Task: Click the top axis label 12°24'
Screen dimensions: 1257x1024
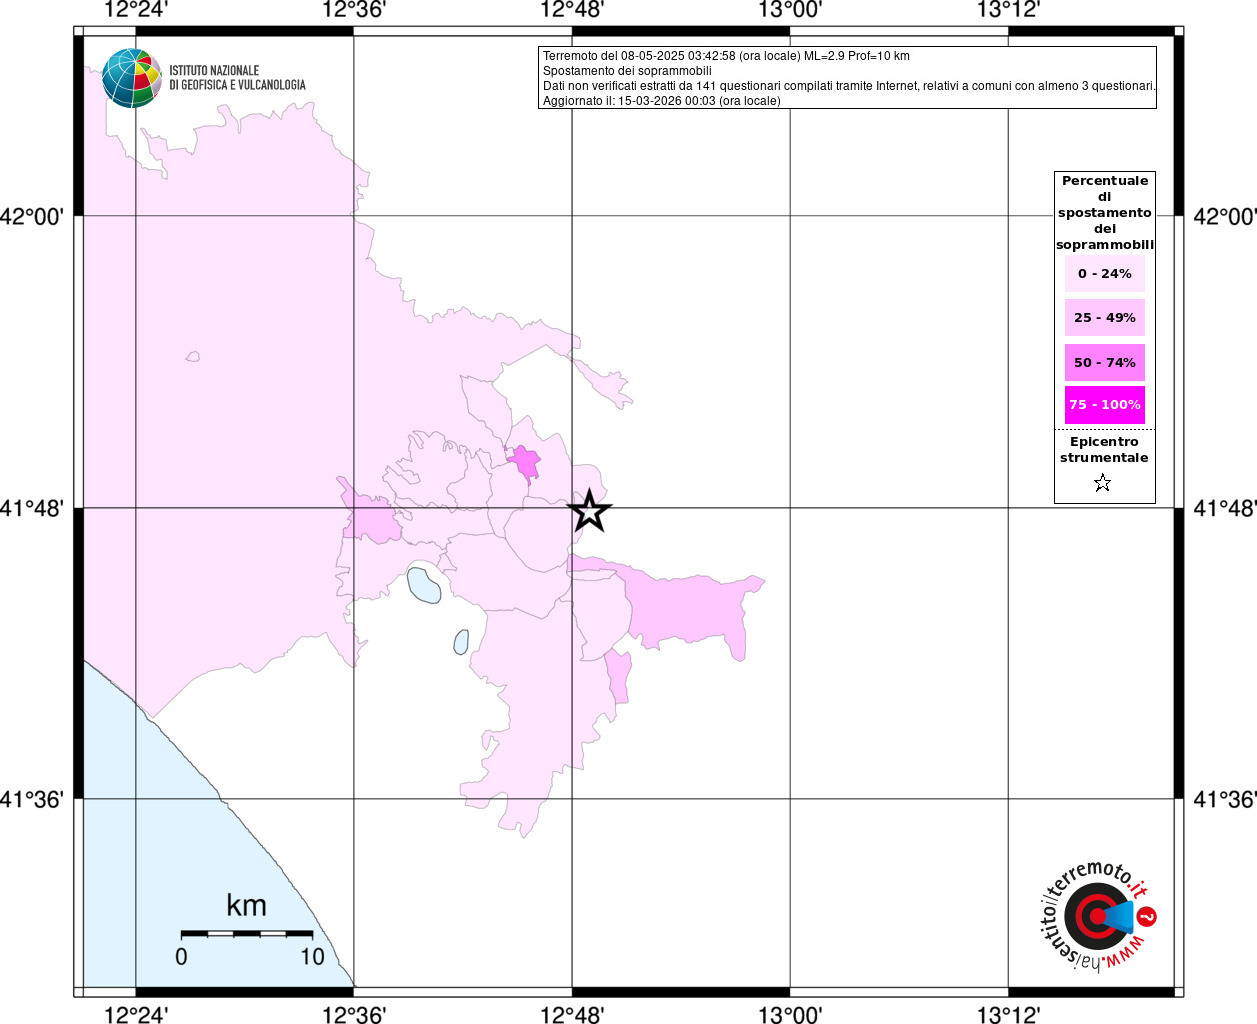Action: 136,10
